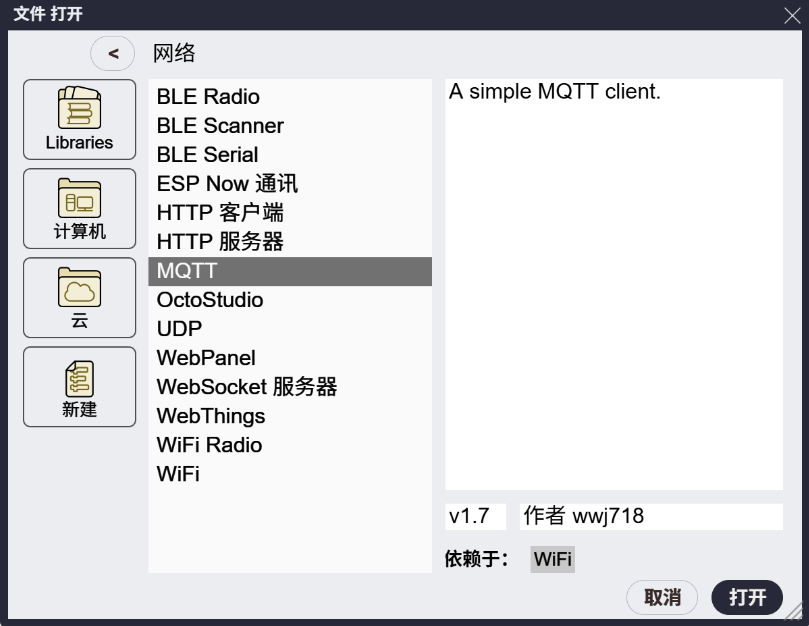Choose UDP in the library list
This screenshot has height=626, width=809.
click(x=290, y=329)
